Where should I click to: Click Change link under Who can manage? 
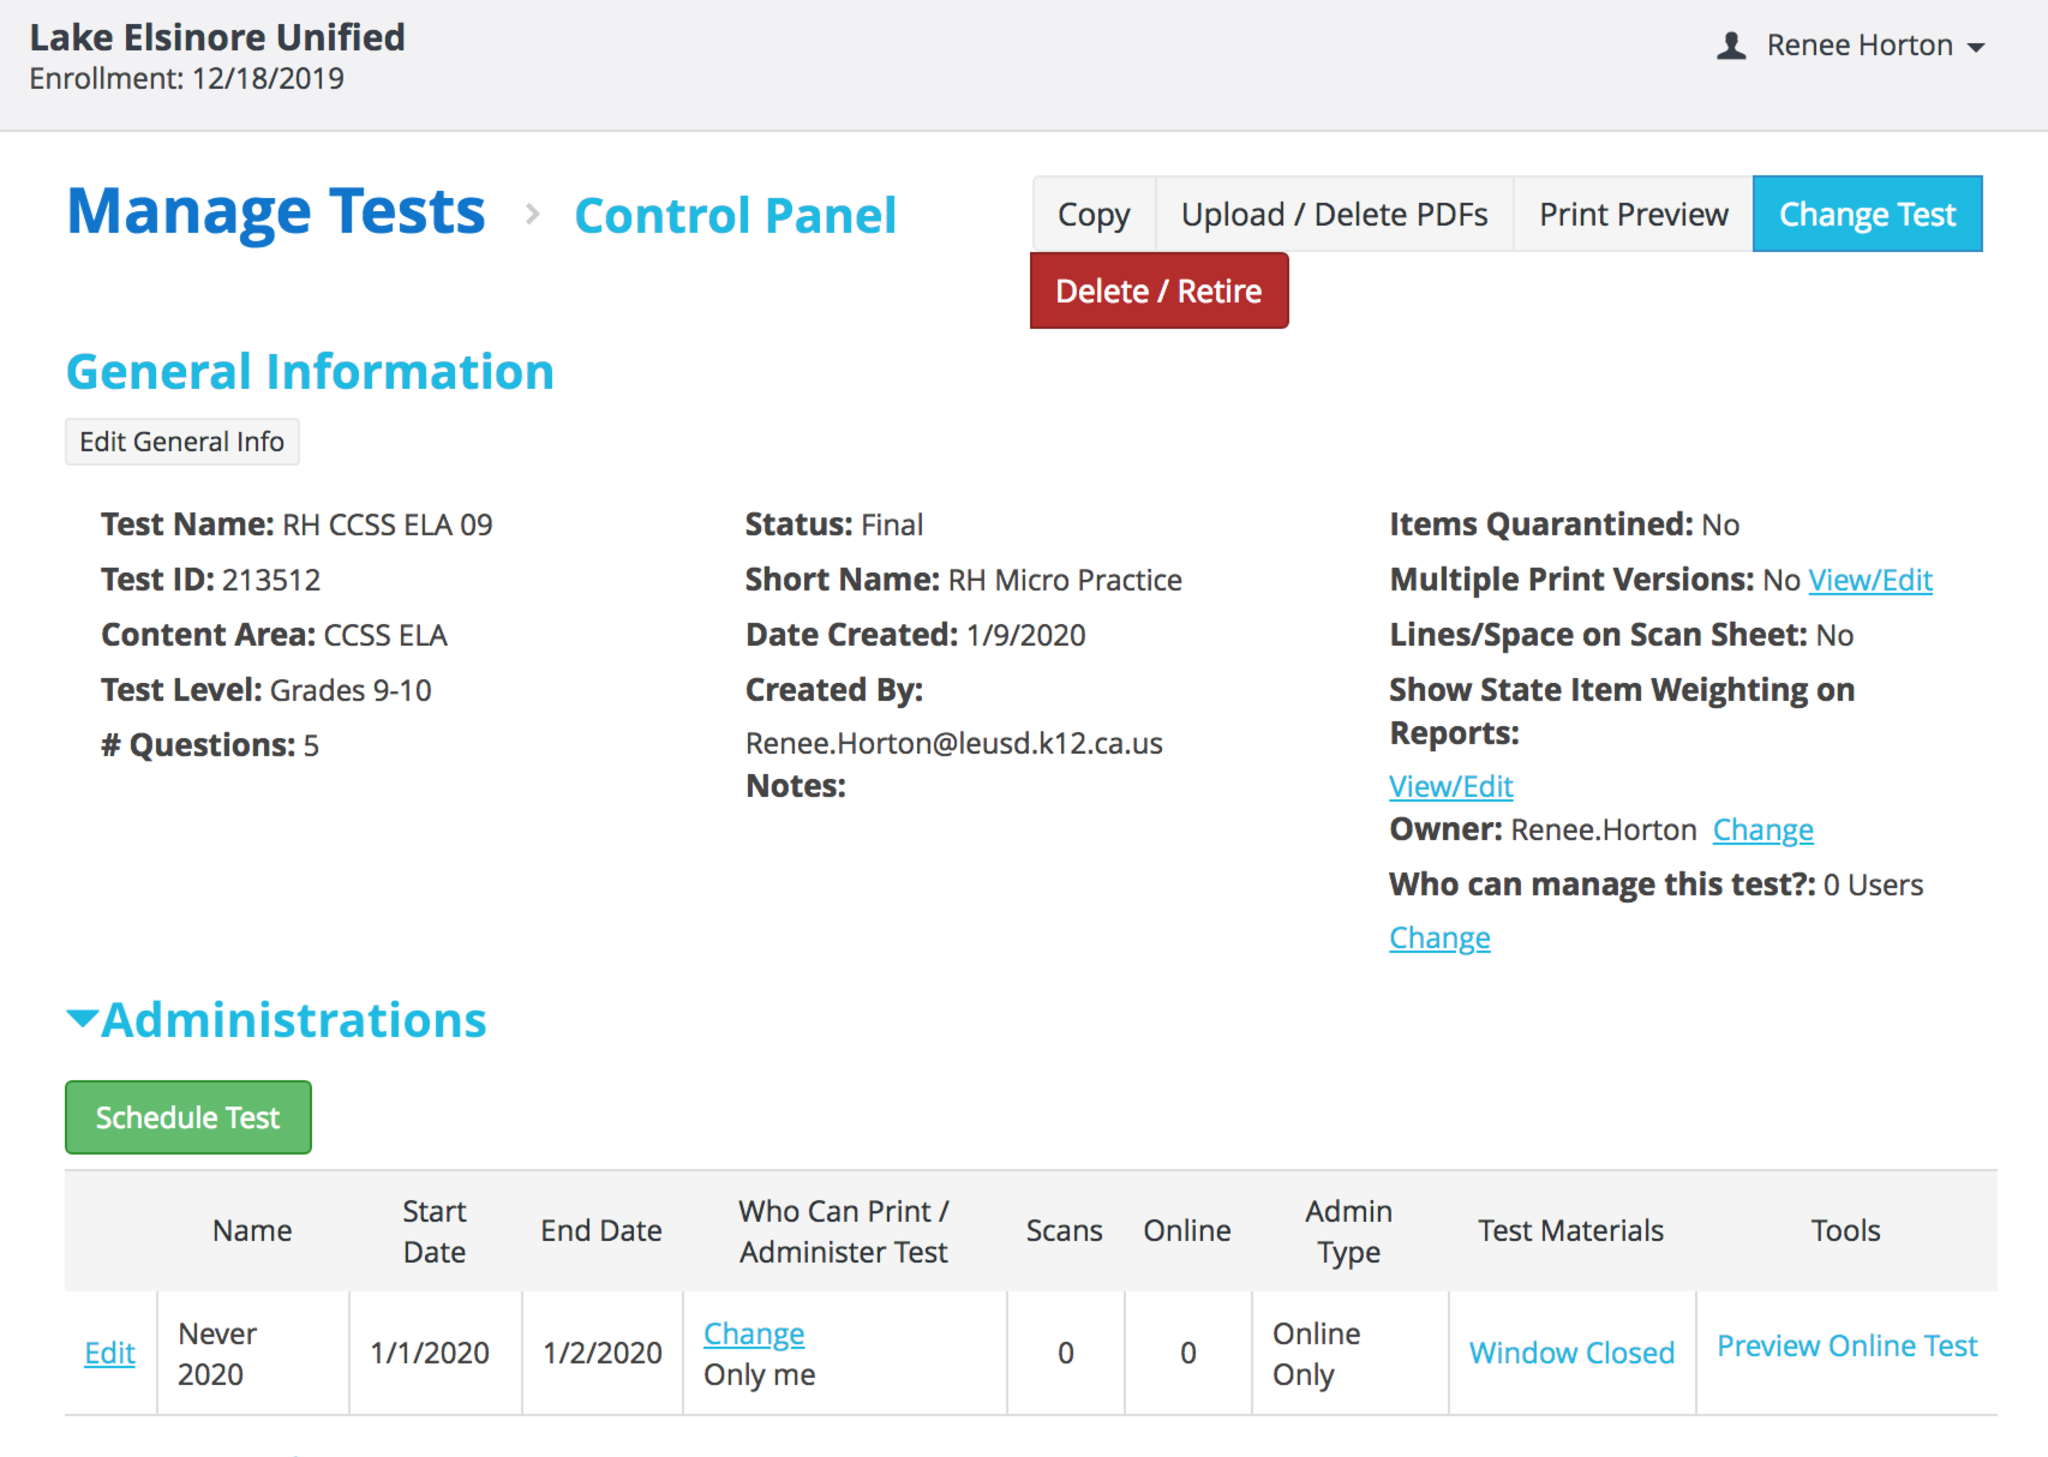tap(1439, 938)
